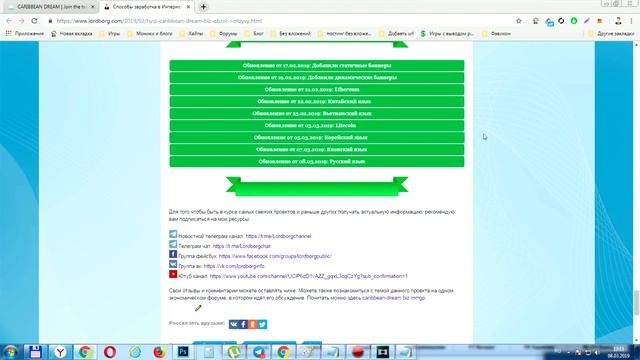The width and height of the screenshot is (640, 360).
Task: Launch Opera from the taskbar
Action: 109,352
